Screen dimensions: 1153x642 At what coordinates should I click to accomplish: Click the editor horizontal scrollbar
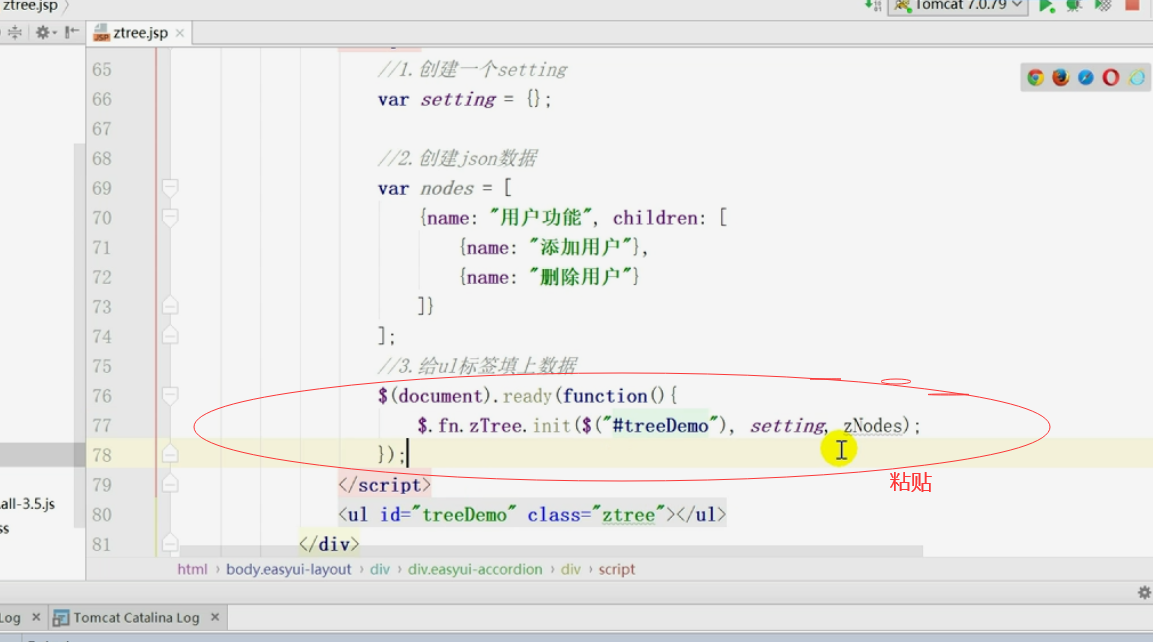(x=551, y=551)
